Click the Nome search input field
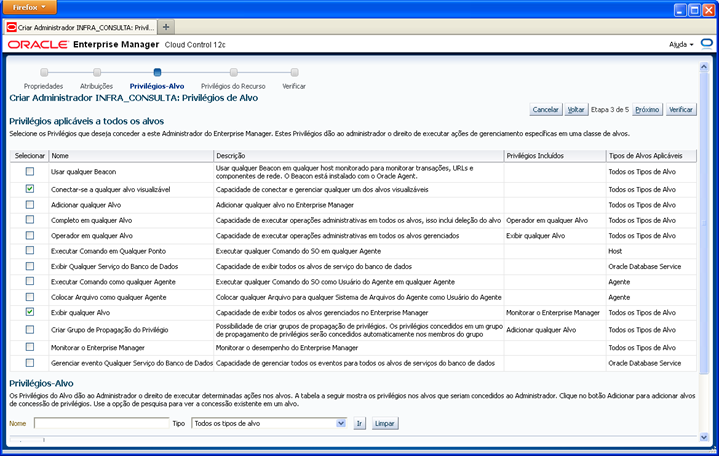 (102, 423)
